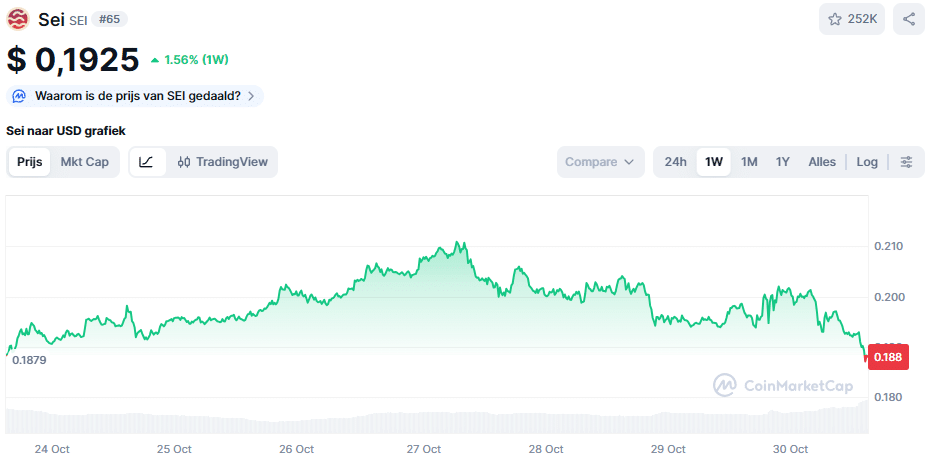Click the 27 Oct date label
The image size is (928, 456).
(424, 449)
